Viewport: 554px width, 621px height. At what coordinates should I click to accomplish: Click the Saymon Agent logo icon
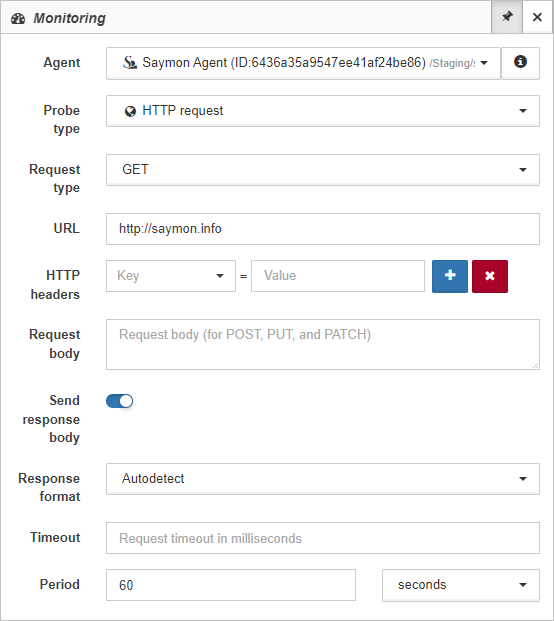pyautogui.click(x=130, y=63)
